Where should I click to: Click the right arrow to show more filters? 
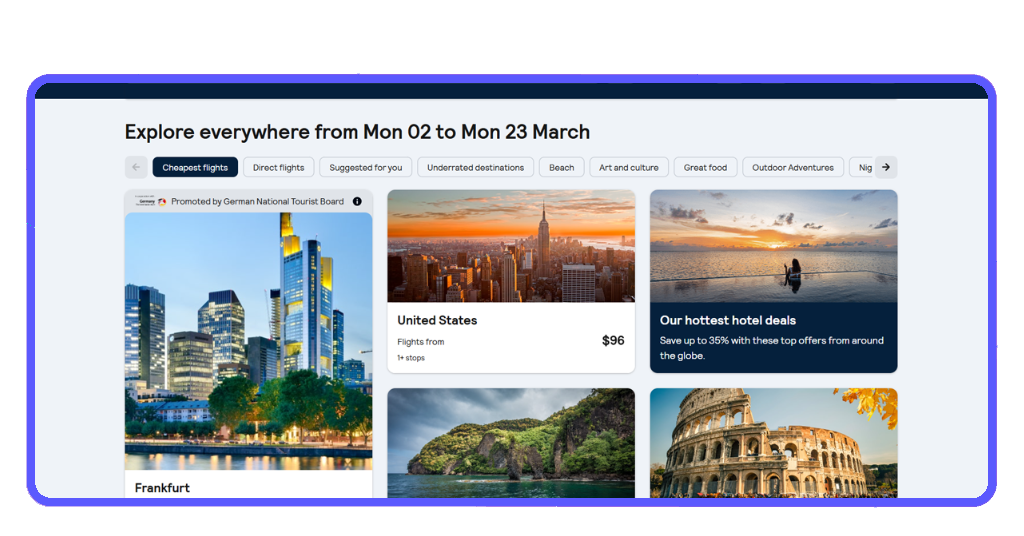click(x=886, y=167)
